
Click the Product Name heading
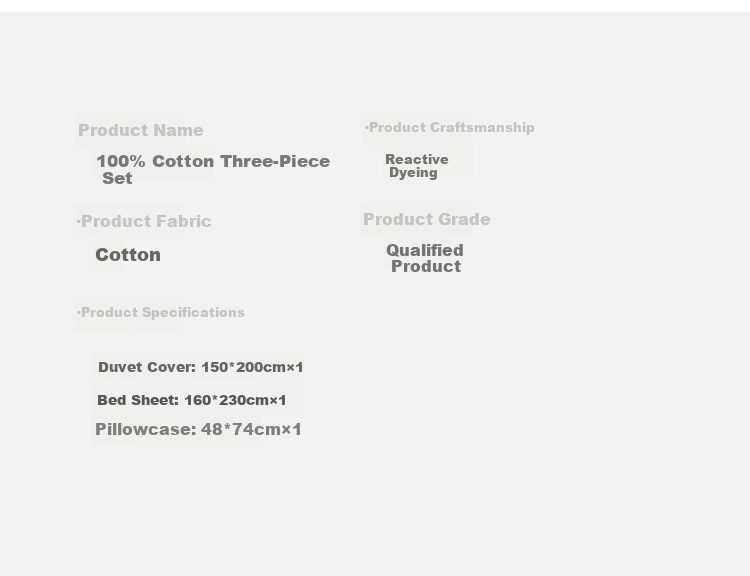point(141,130)
